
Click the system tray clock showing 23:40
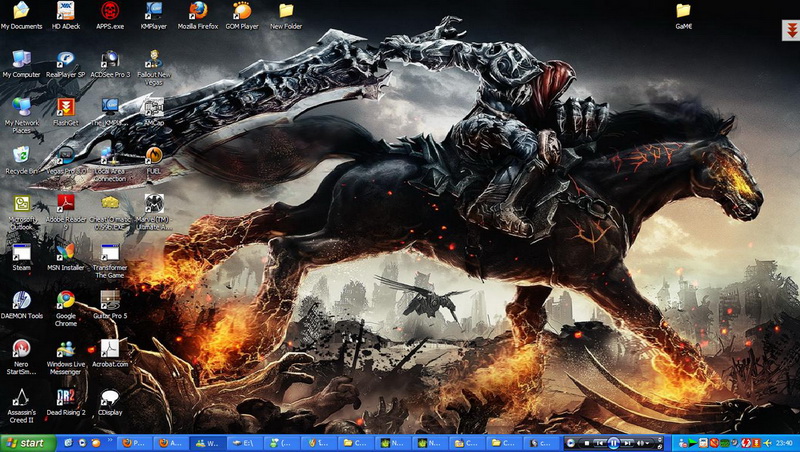(784, 443)
